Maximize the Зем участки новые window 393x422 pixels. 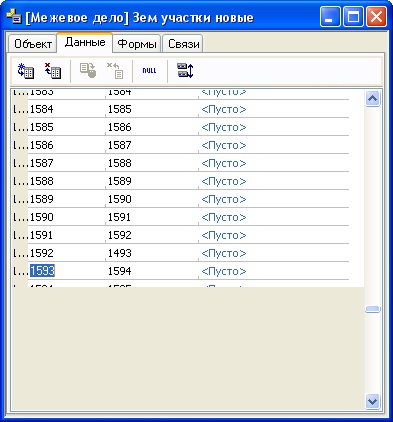coord(353,17)
